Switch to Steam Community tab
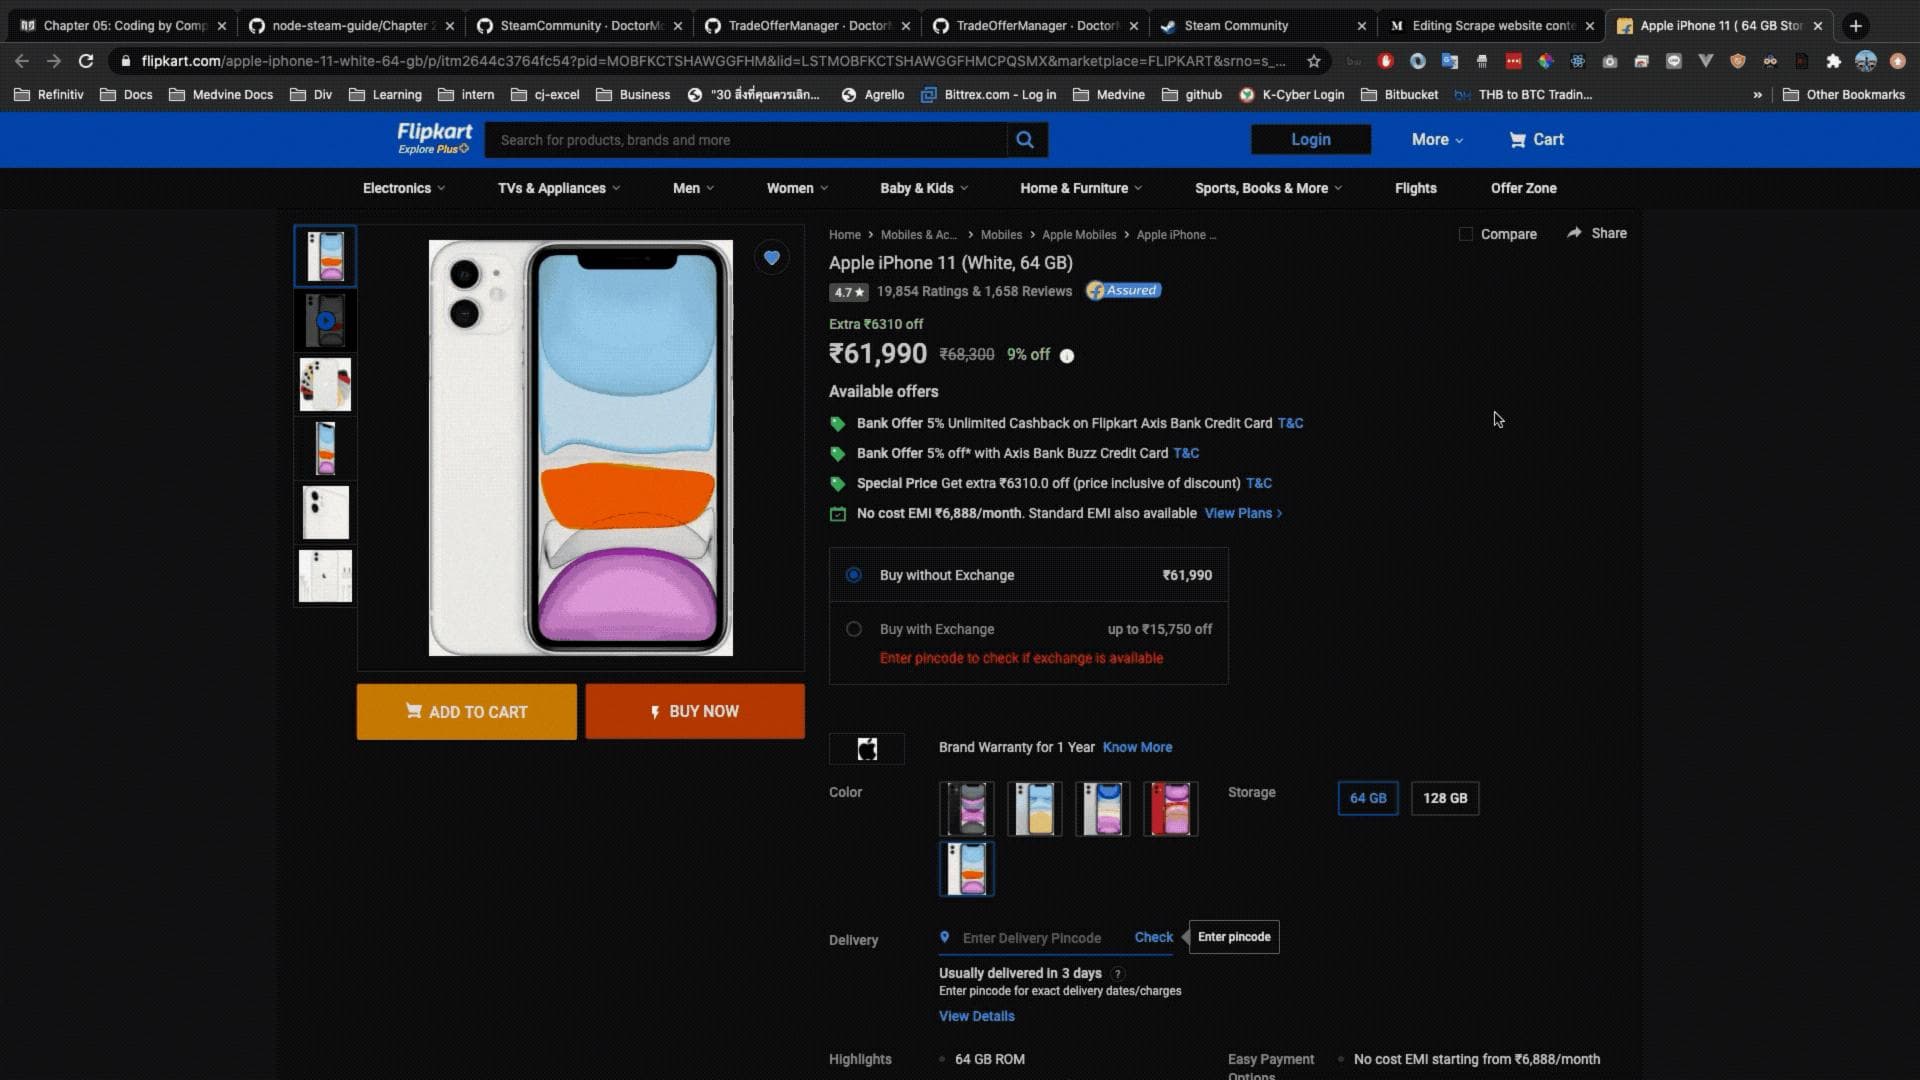This screenshot has width=1920, height=1080. pos(1262,26)
